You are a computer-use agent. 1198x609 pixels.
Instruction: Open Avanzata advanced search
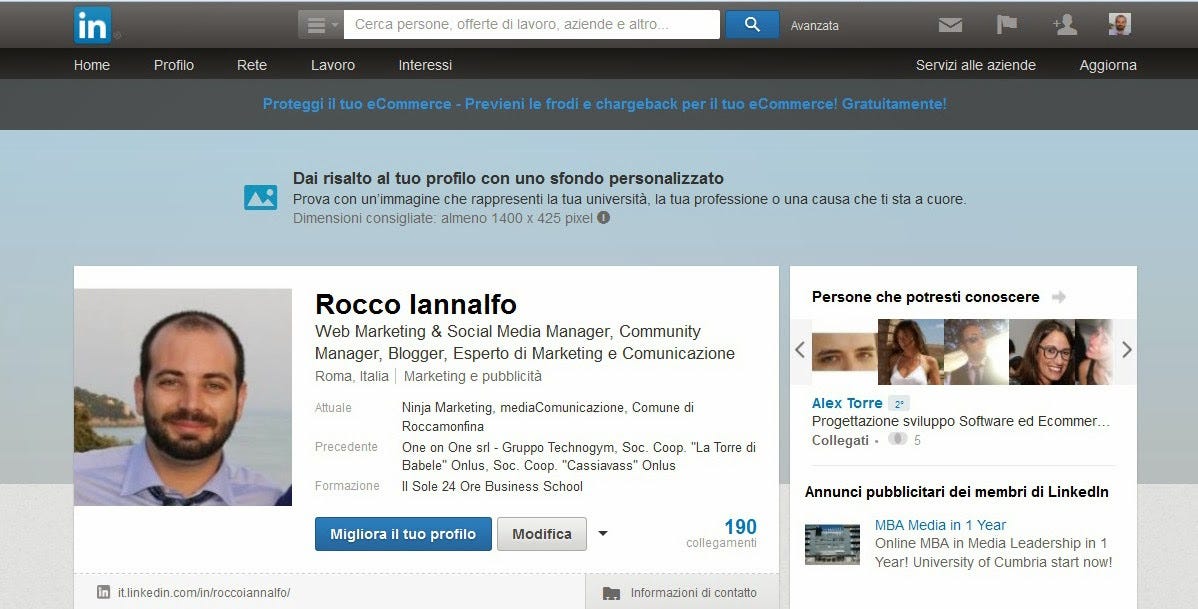(x=814, y=25)
